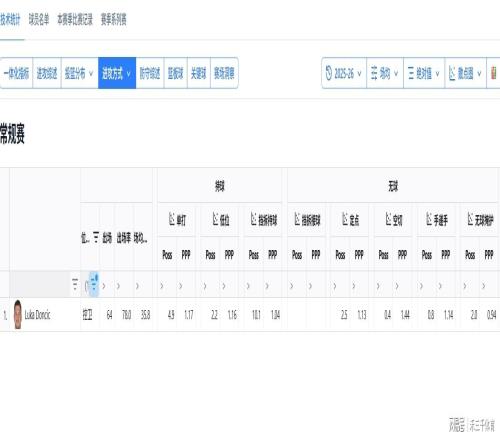This screenshot has width=500, height=440.
Task: Click the chart icon beside 空切 header
Action: tap(389, 219)
